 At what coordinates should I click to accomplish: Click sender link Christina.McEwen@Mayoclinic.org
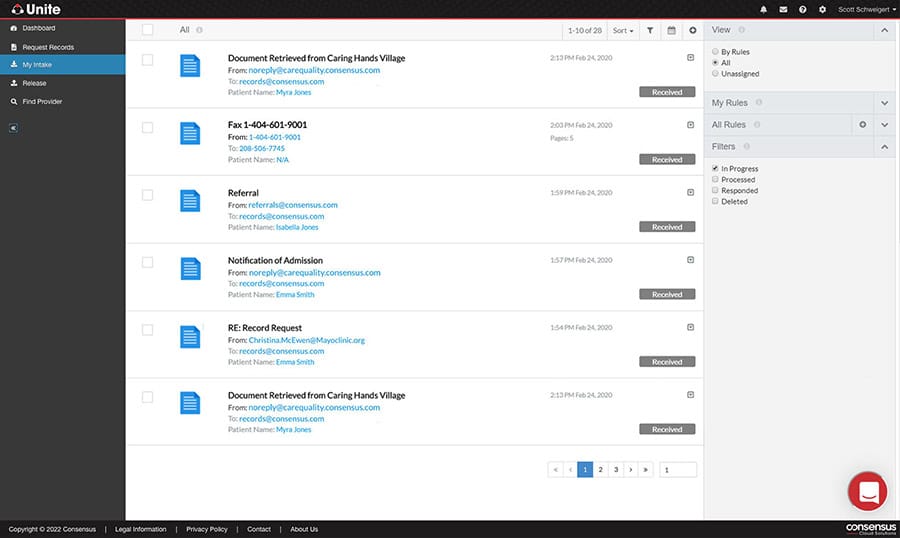tap(307, 340)
